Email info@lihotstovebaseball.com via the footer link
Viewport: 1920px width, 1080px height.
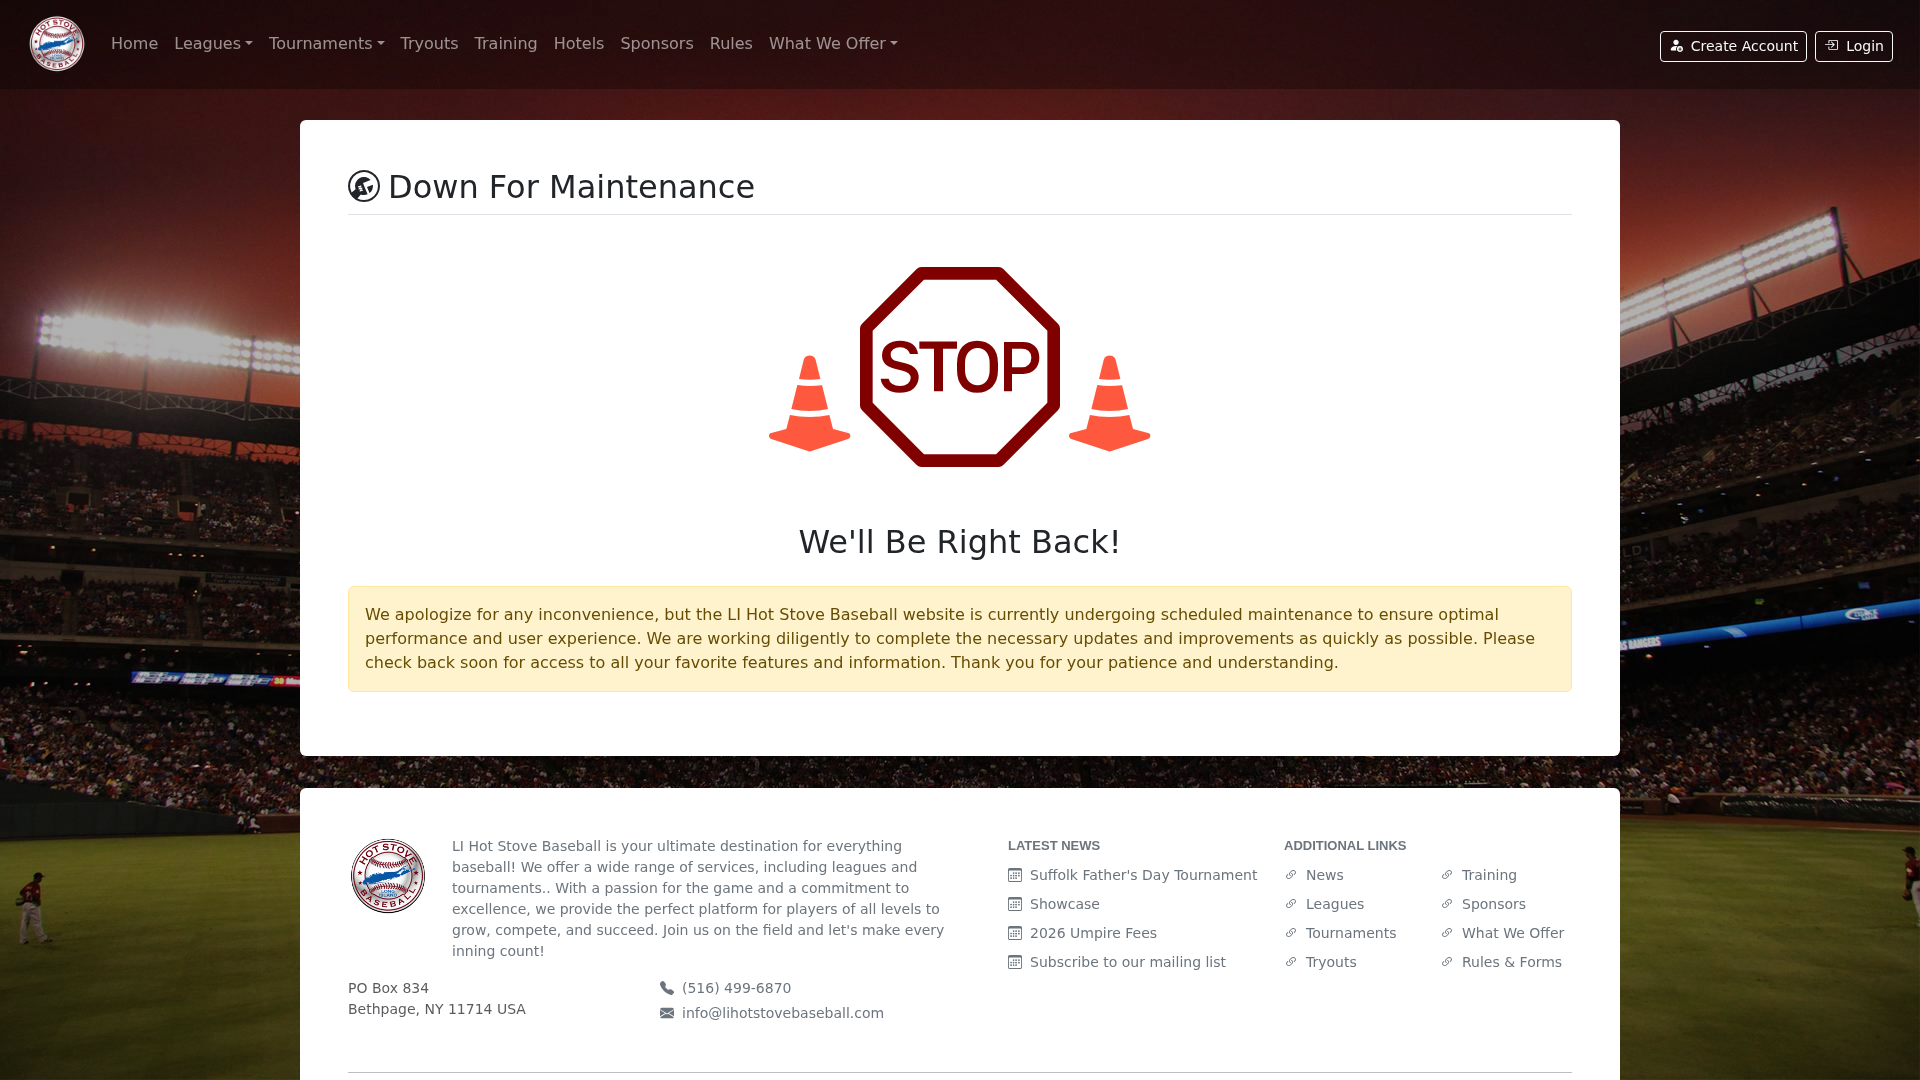pyautogui.click(x=783, y=1013)
